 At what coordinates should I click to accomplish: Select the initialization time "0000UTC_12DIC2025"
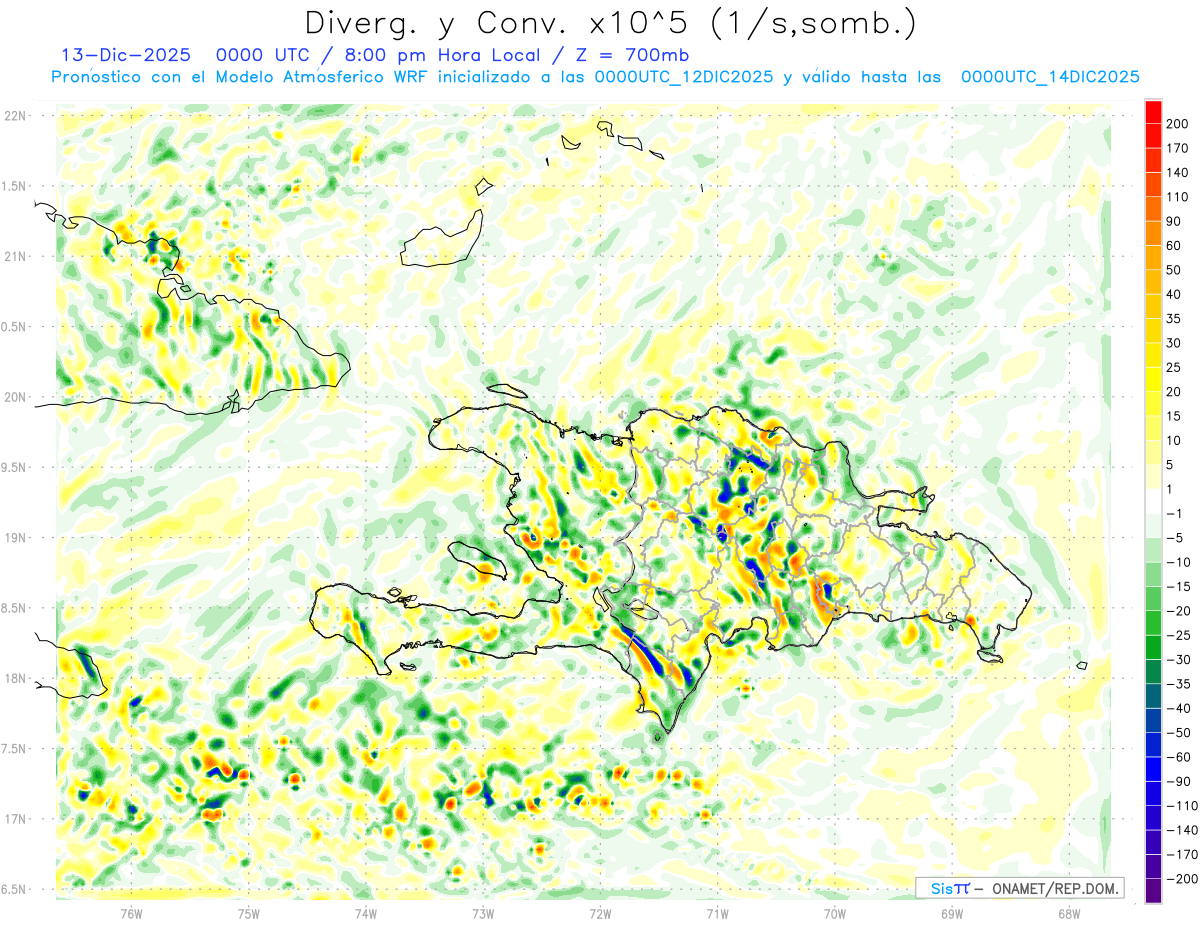pyautogui.click(x=684, y=77)
